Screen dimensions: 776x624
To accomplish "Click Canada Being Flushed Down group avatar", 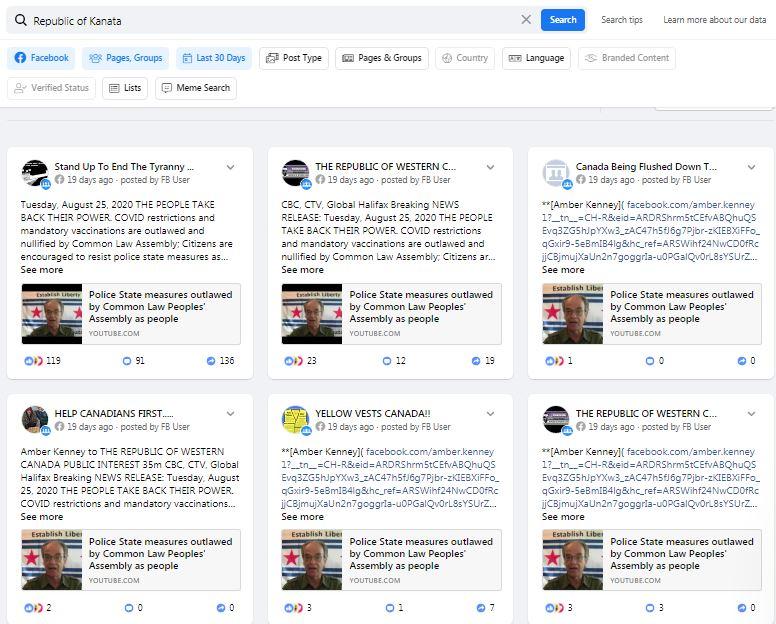I will [556, 173].
